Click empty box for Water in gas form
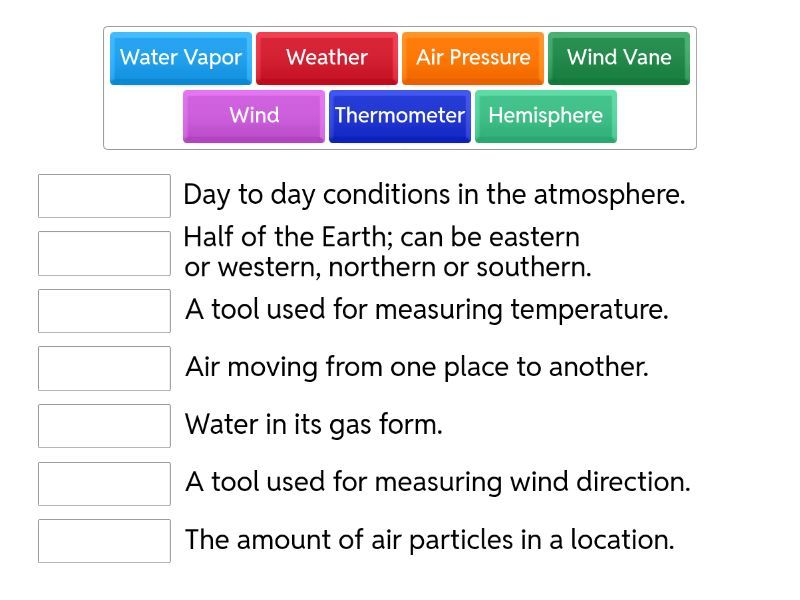 104,426
